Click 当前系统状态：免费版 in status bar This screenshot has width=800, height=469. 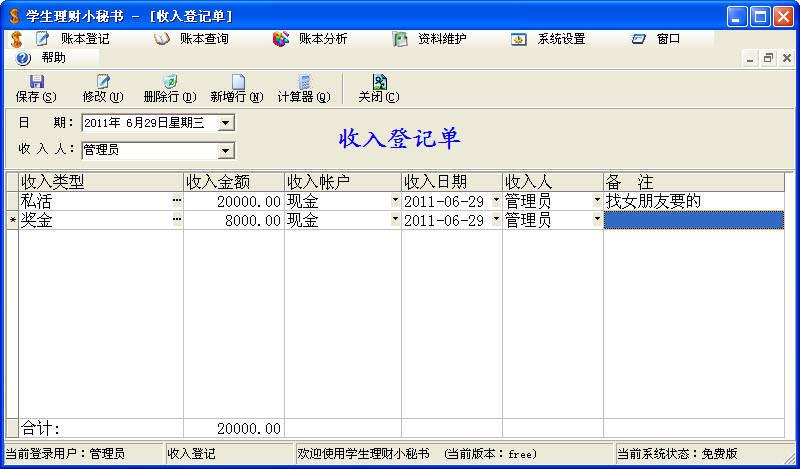coord(678,453)
